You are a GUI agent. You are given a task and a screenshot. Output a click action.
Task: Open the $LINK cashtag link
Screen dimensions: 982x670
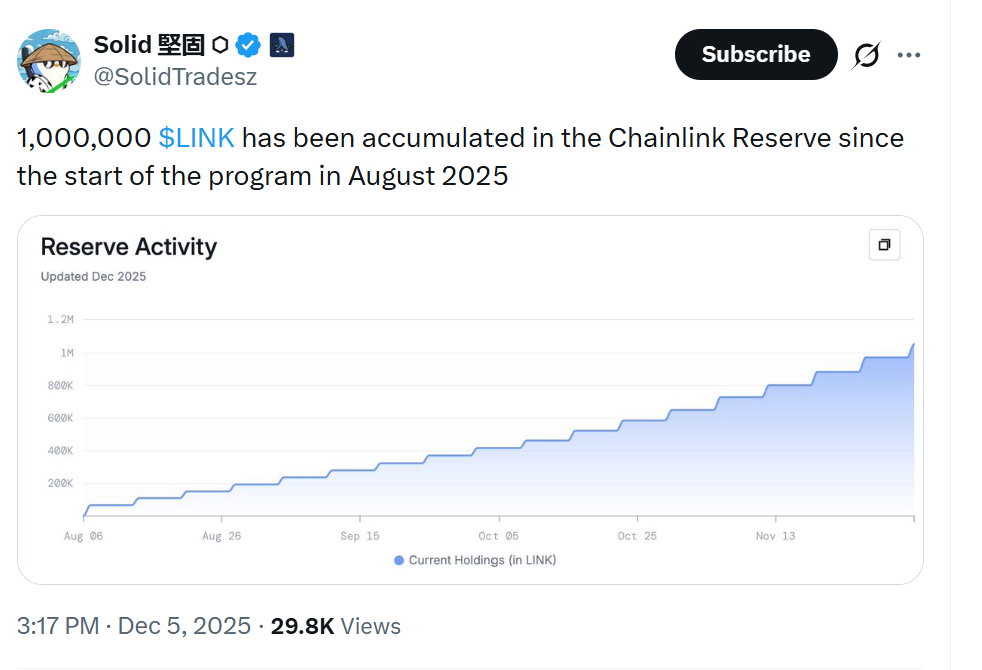[x=197, y=138]
